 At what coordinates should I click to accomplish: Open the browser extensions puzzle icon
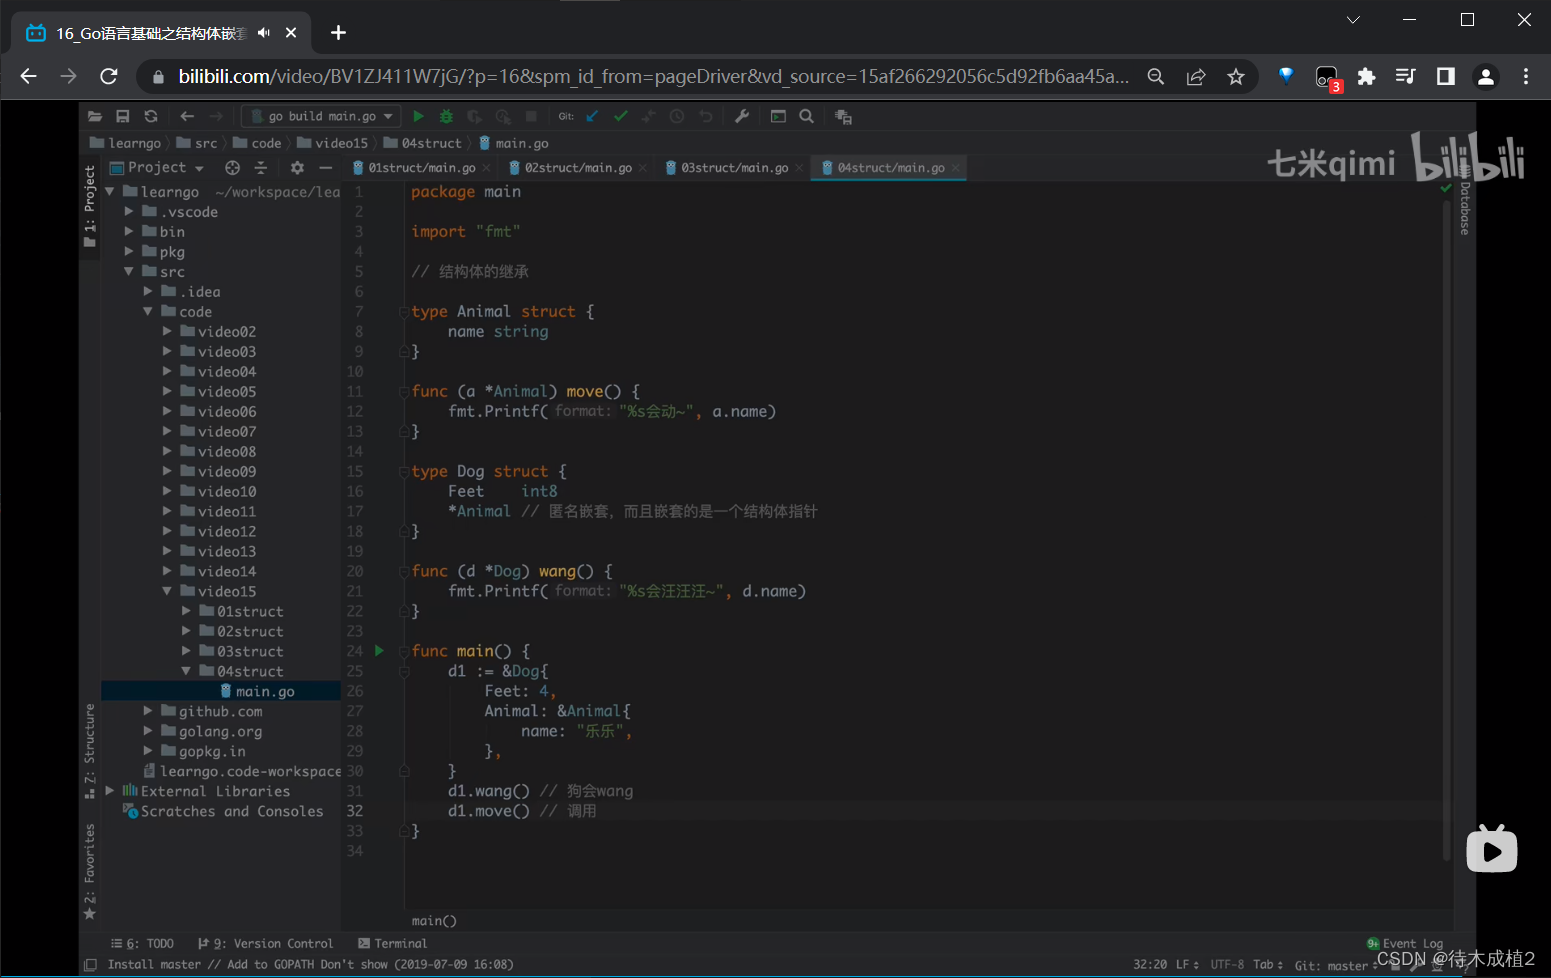click(x=1366, y=76)
